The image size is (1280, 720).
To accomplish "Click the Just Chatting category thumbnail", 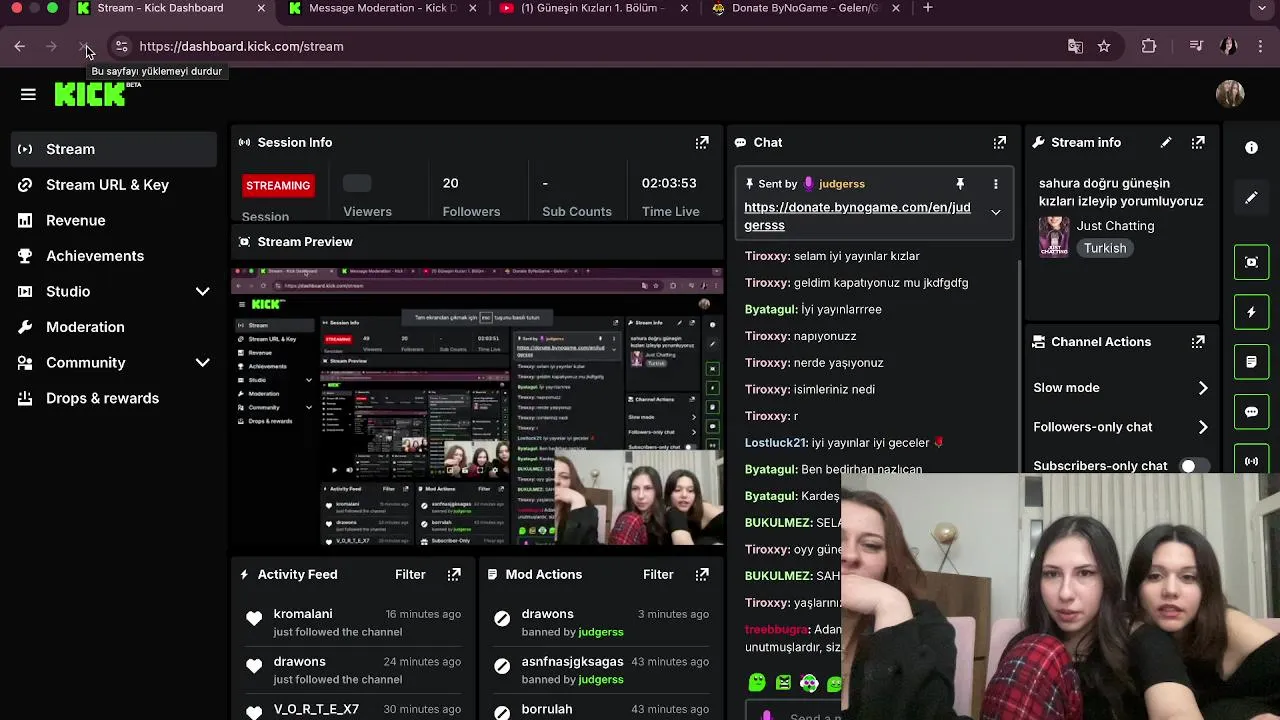I will 1054,237.
